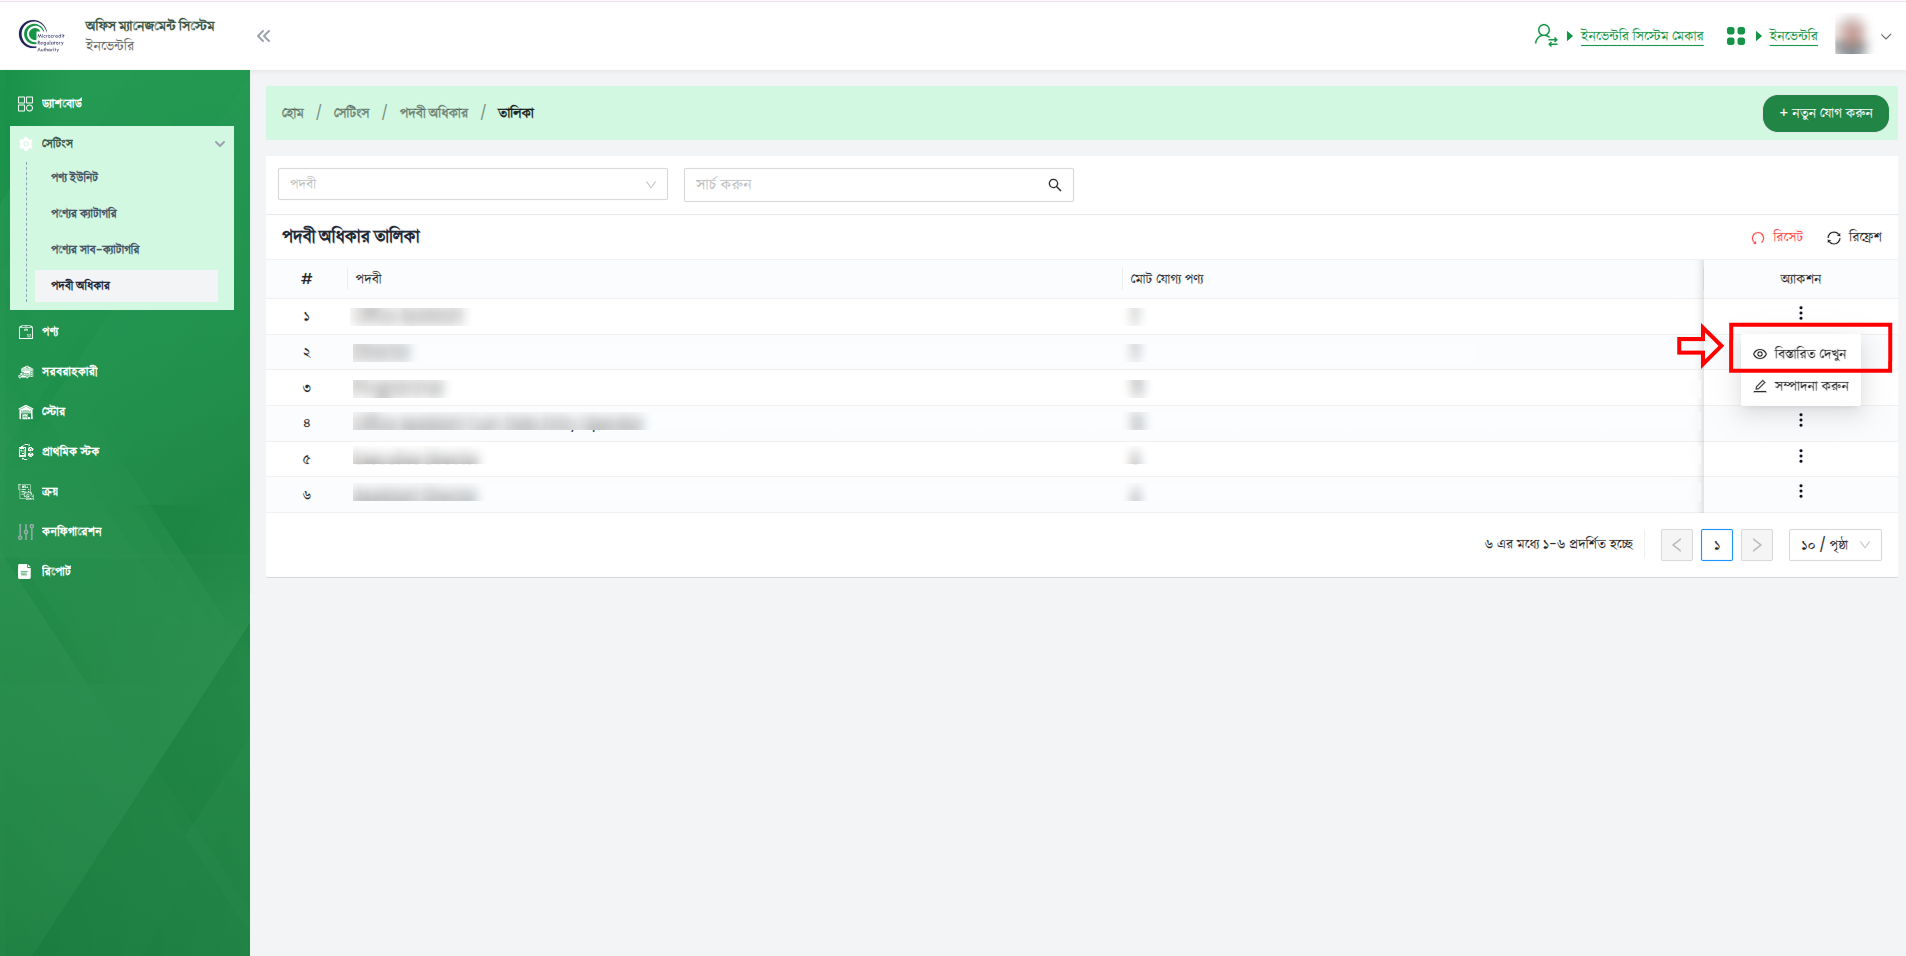Click the organization logo in header
This screenshot has width=1906, height=956.
point(41,36)
